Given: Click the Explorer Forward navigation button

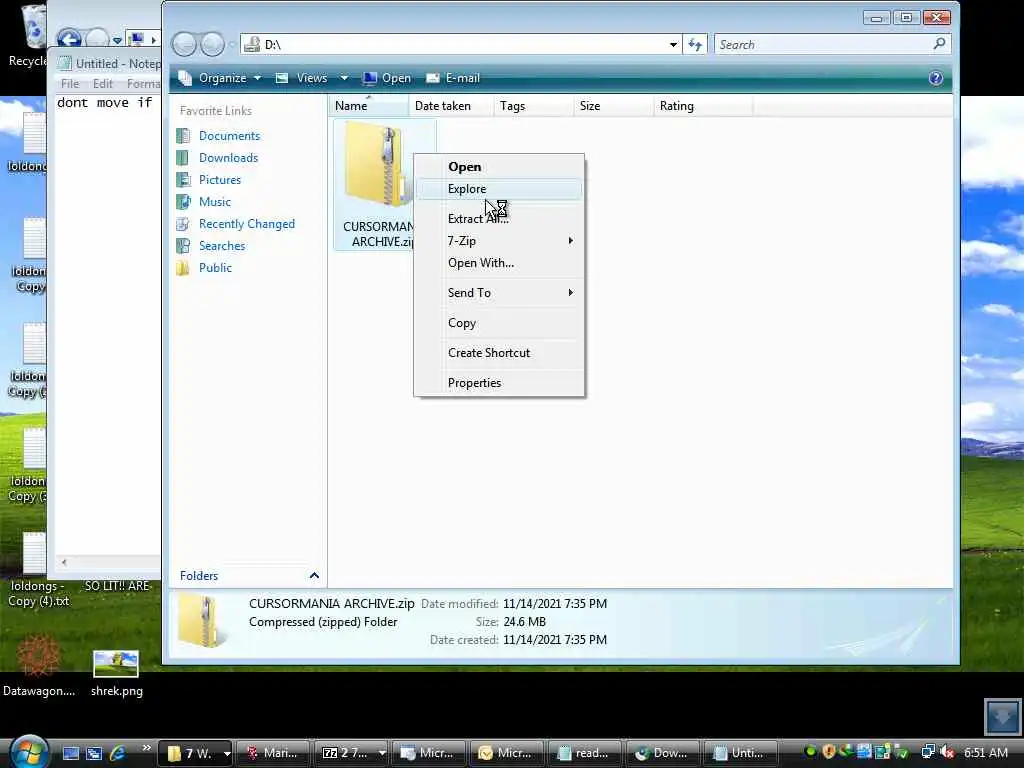Looking at the screenshot, I should click(x=212, y=44).
